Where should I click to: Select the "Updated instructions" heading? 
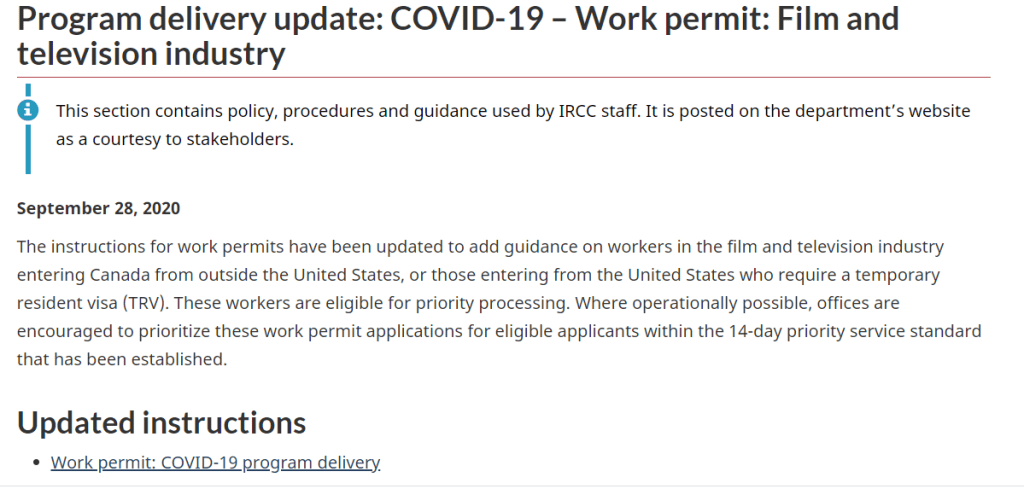point(161,422)
